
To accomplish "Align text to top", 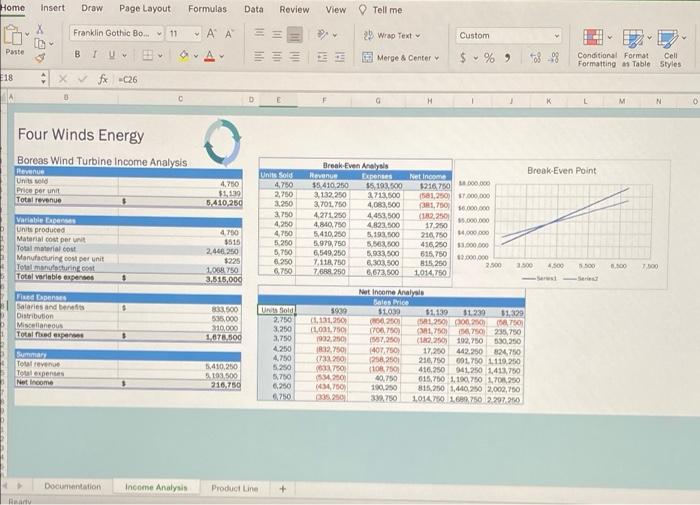I will [x=259, y=33].
